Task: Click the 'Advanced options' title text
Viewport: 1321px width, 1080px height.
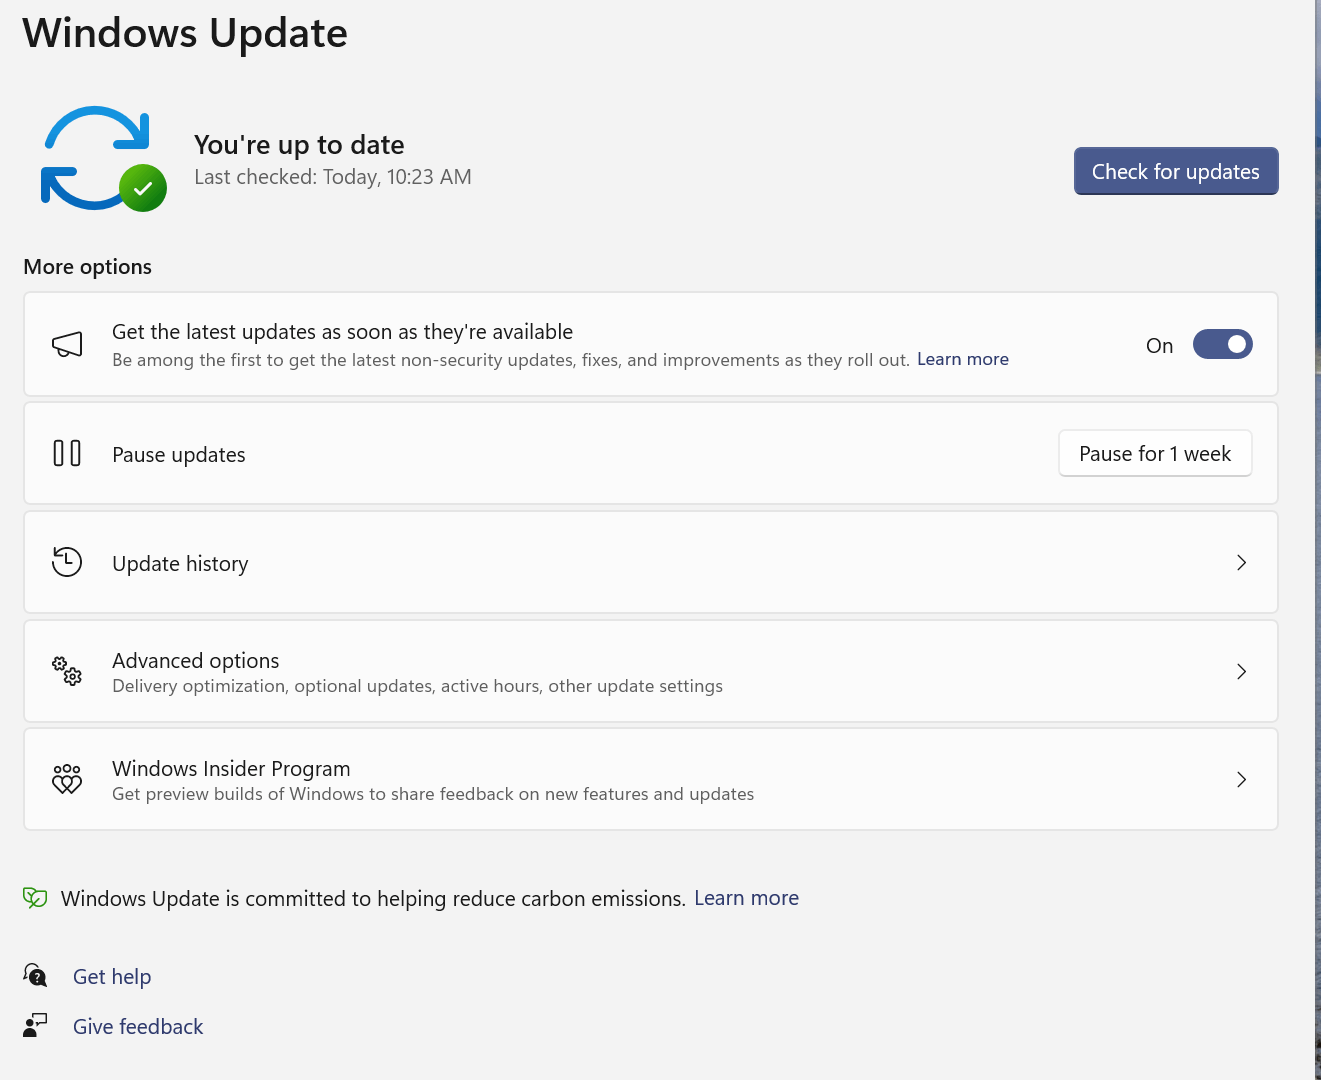Action: point(196,661)
